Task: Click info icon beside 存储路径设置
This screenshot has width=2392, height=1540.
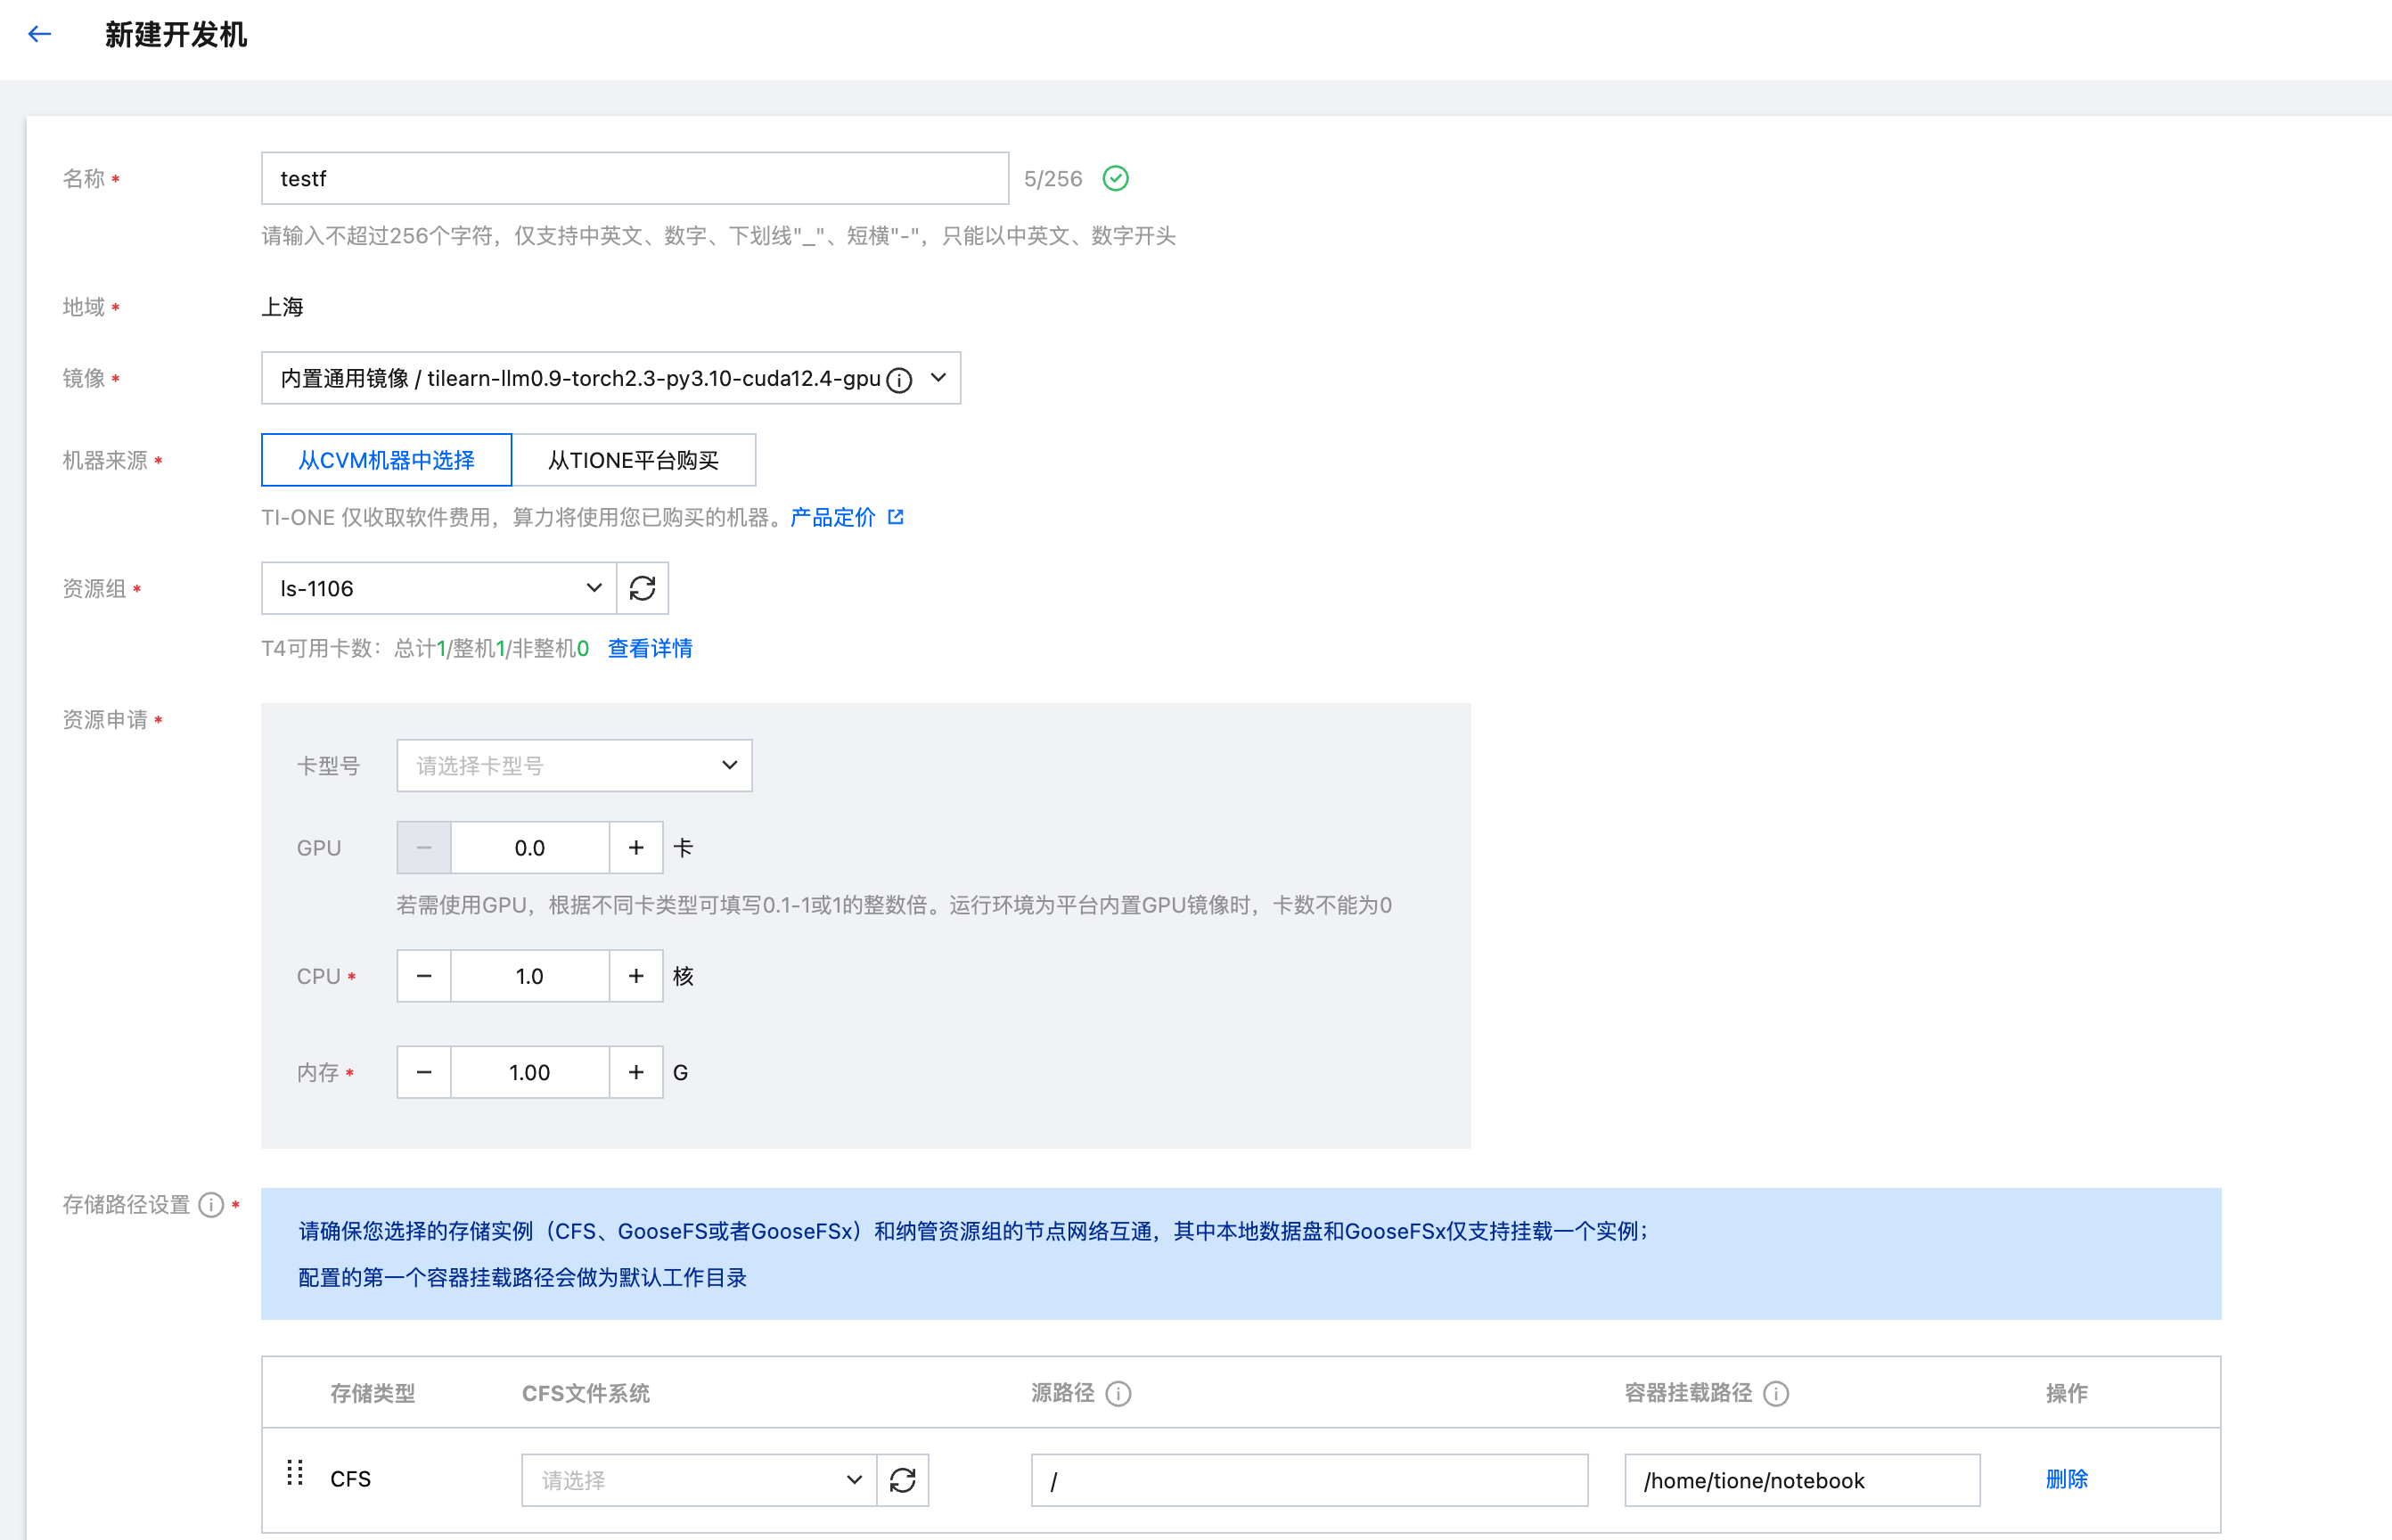Action: [211, 1205]
